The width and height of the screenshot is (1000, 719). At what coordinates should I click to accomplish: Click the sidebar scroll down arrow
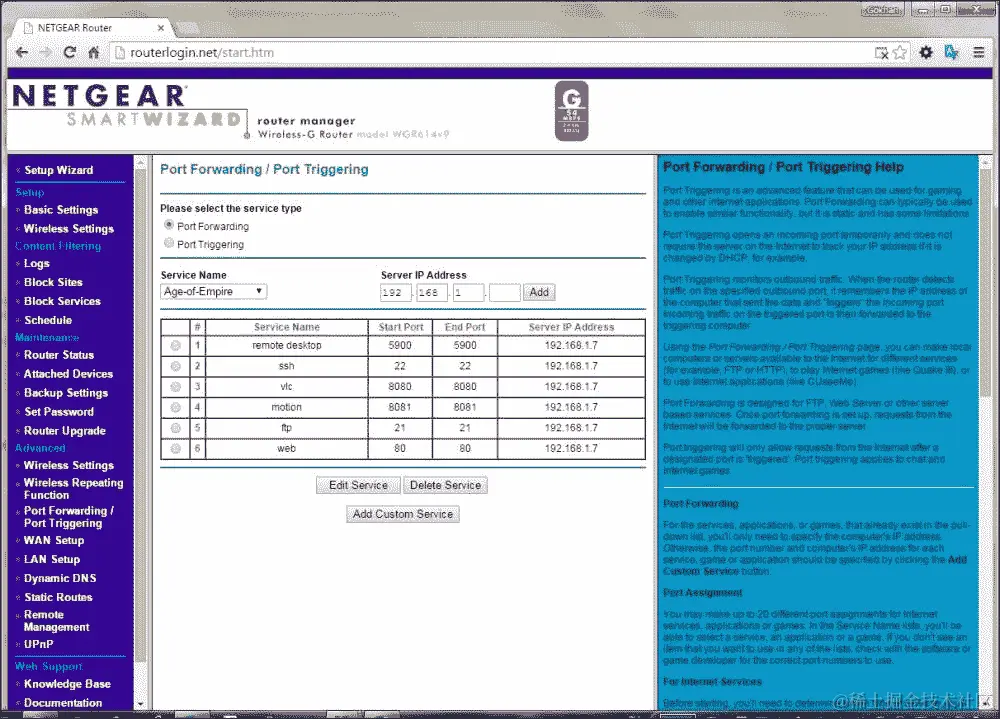coord(140,704)
